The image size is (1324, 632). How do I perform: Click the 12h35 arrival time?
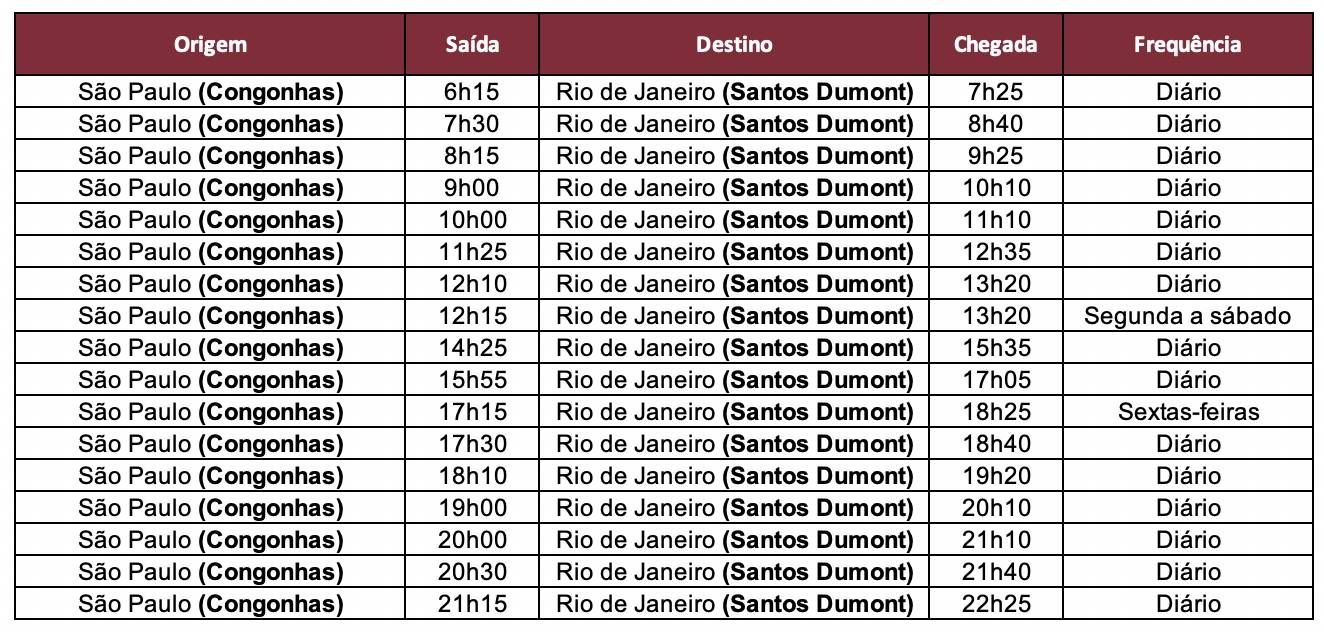995,252
